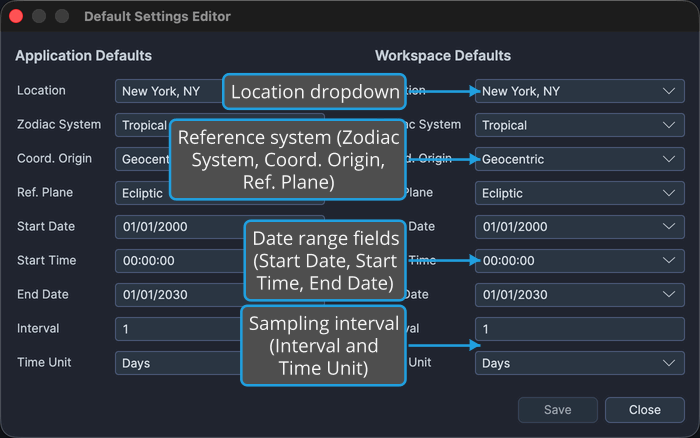Click the Application Start Time label
This screenshot has height=438, width=700.
[x=46, y=260]
